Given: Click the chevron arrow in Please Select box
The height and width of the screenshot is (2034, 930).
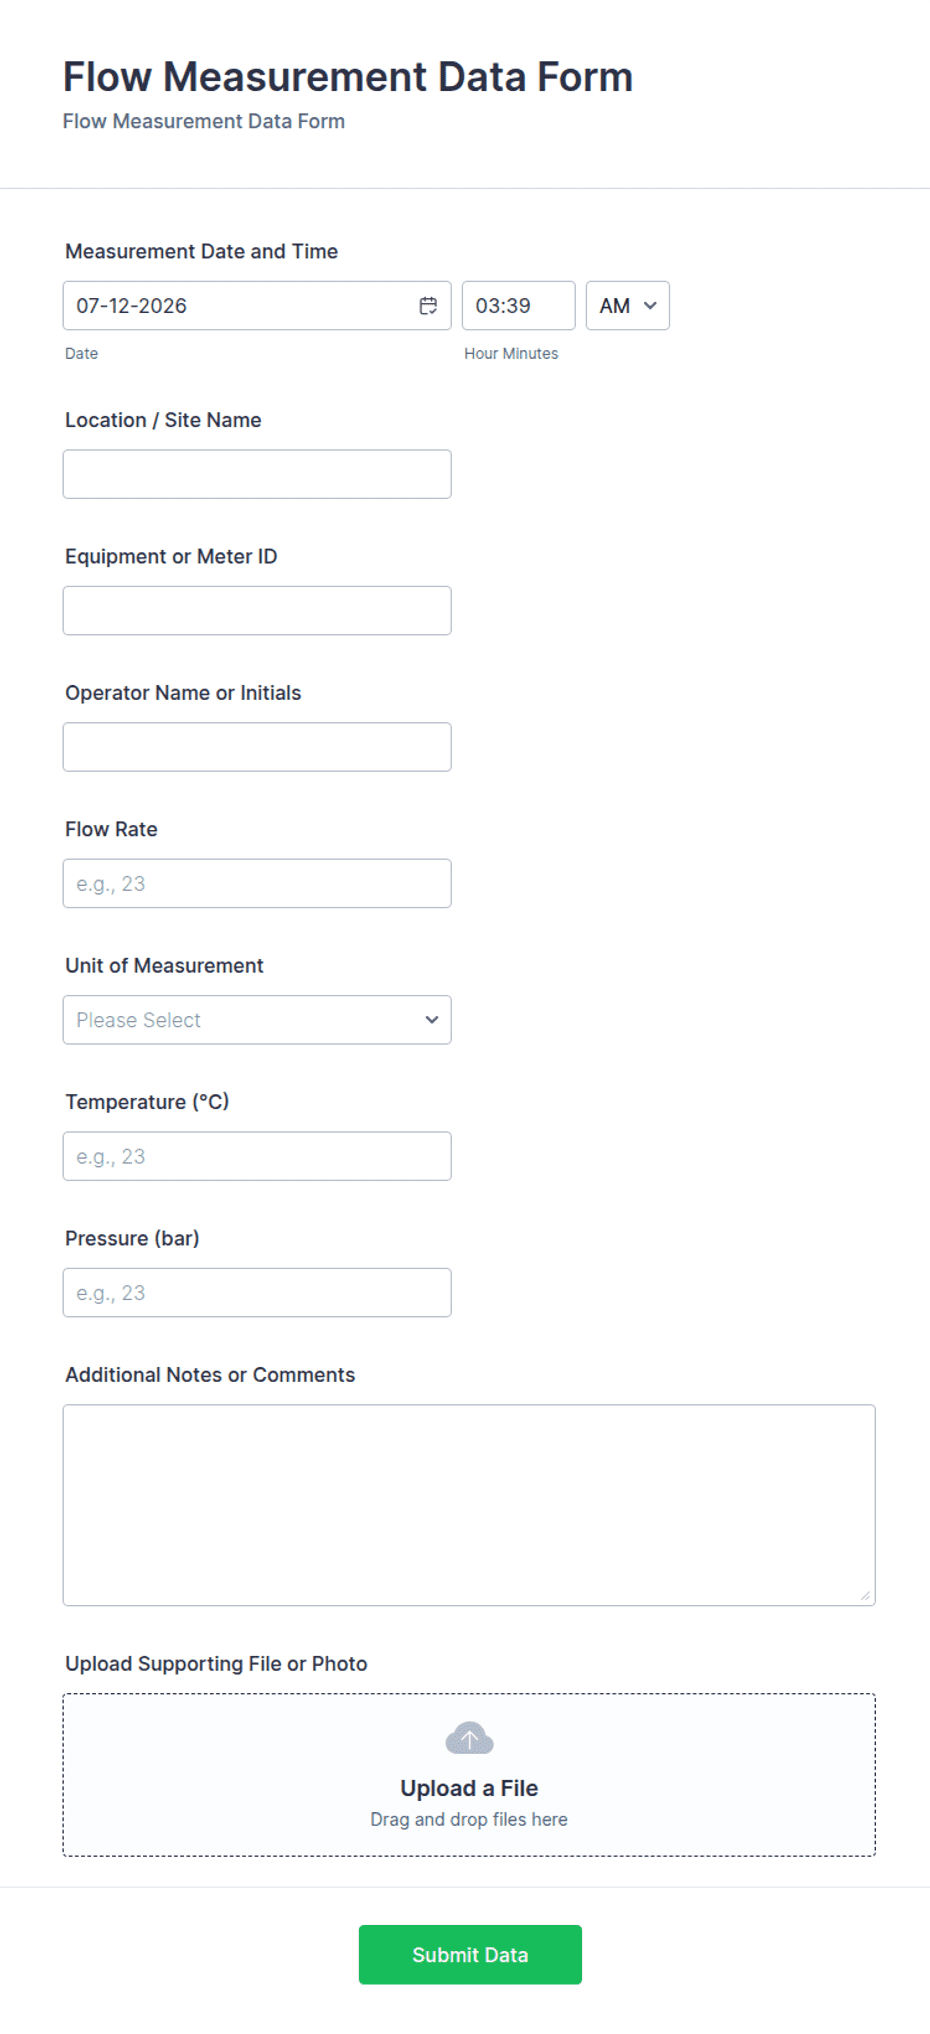Looking at the screenshot, I should tap(432, 1020).
